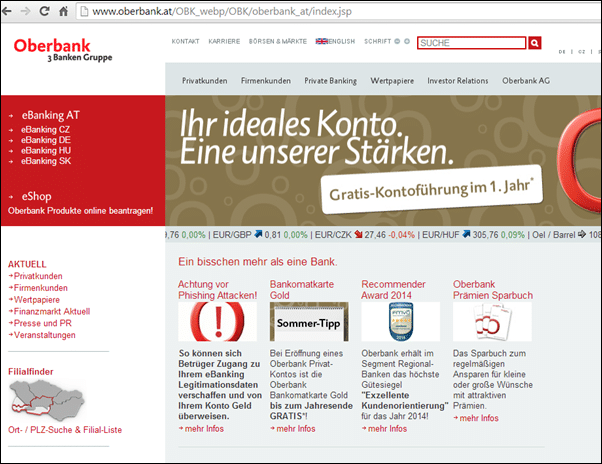Go to the browser home icon
Screen dimensions: 602x464
point(63,11)
